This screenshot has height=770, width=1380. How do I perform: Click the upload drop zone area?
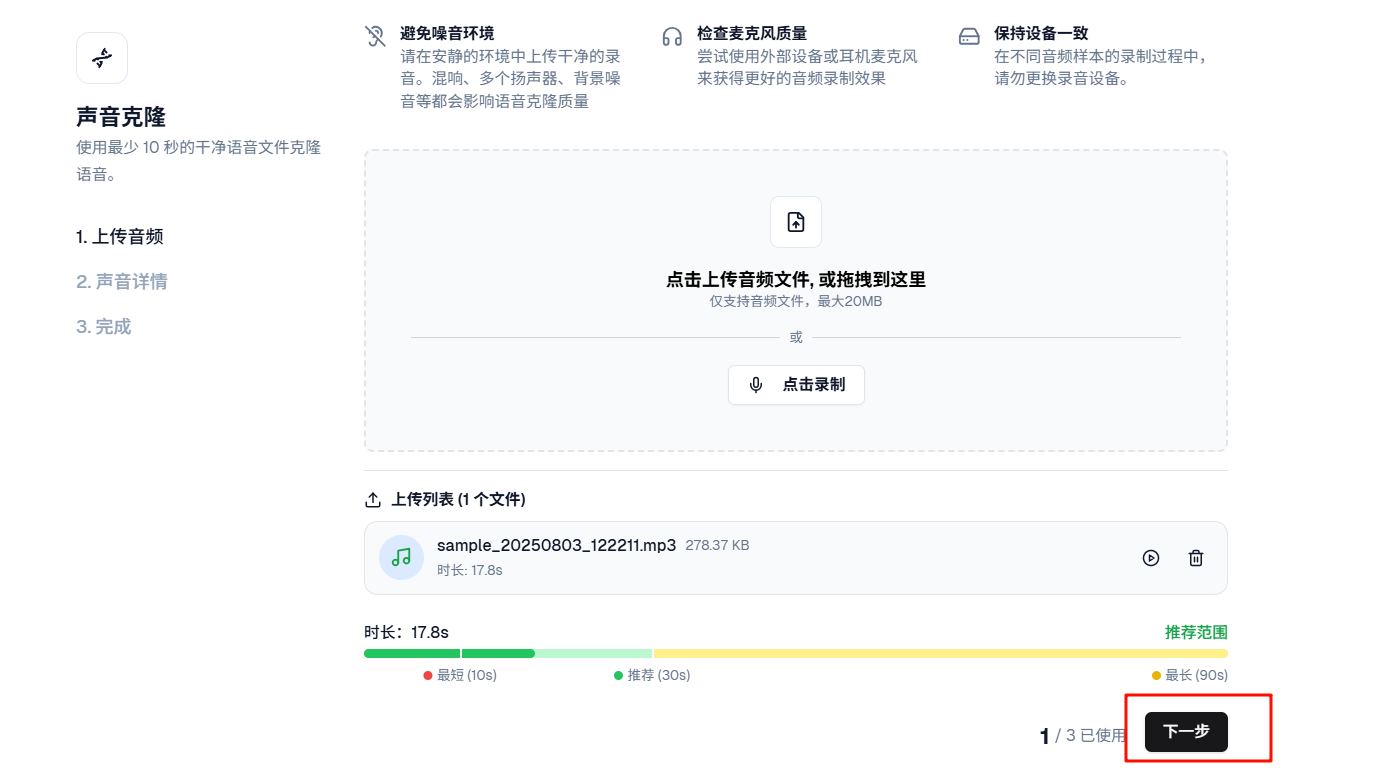tap(796, 299)
